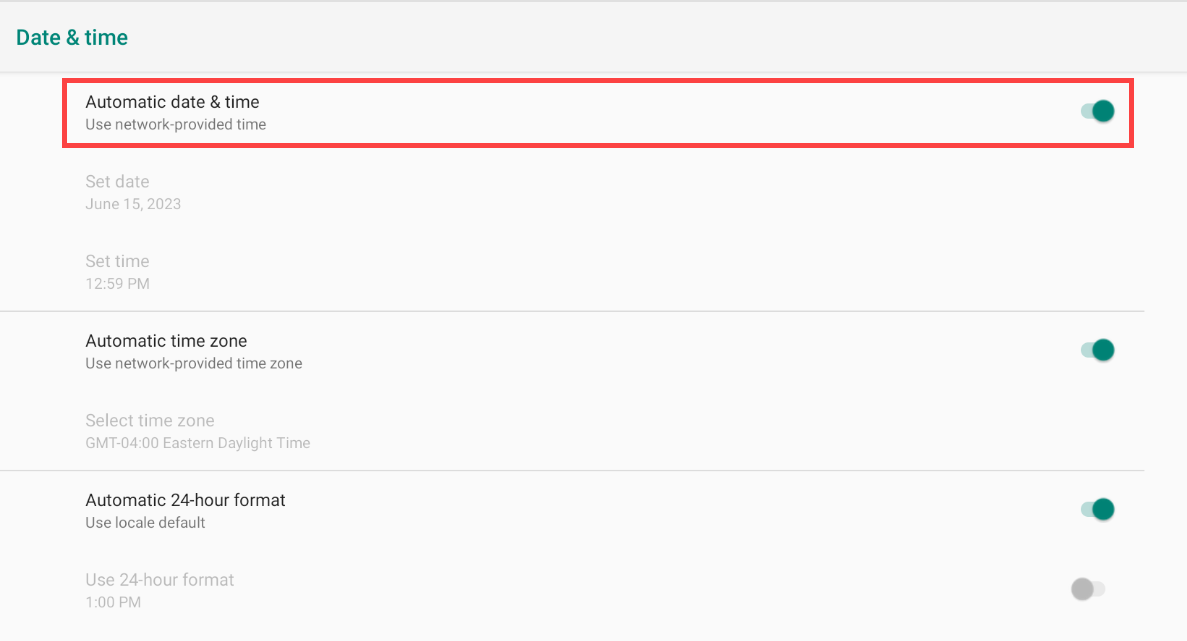Click the "Use network-provided time zone" subtitle
The image size is (1187, 641).
coord(194,364)
